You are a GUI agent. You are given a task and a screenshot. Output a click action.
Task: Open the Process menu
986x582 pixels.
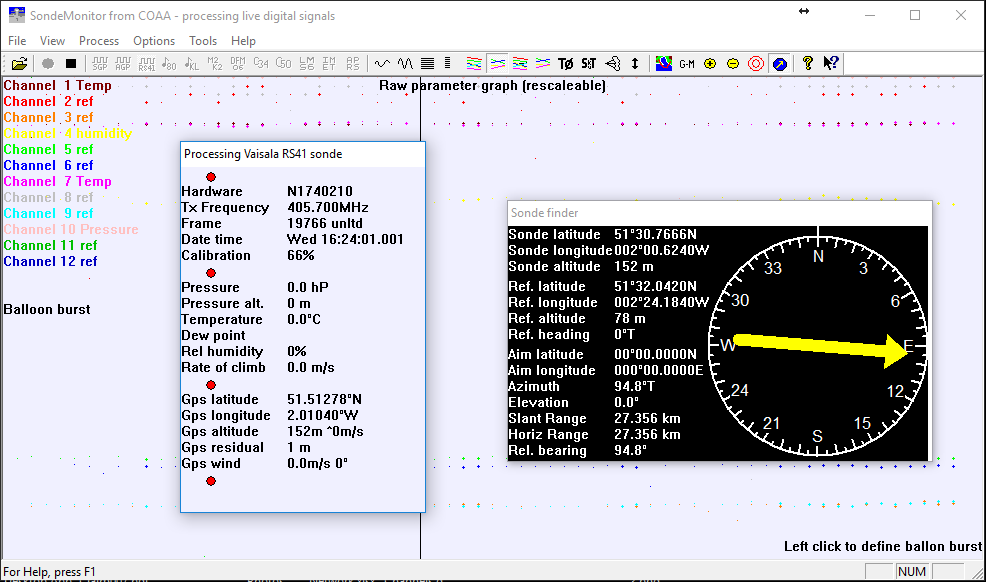click(x=99, y=41)
